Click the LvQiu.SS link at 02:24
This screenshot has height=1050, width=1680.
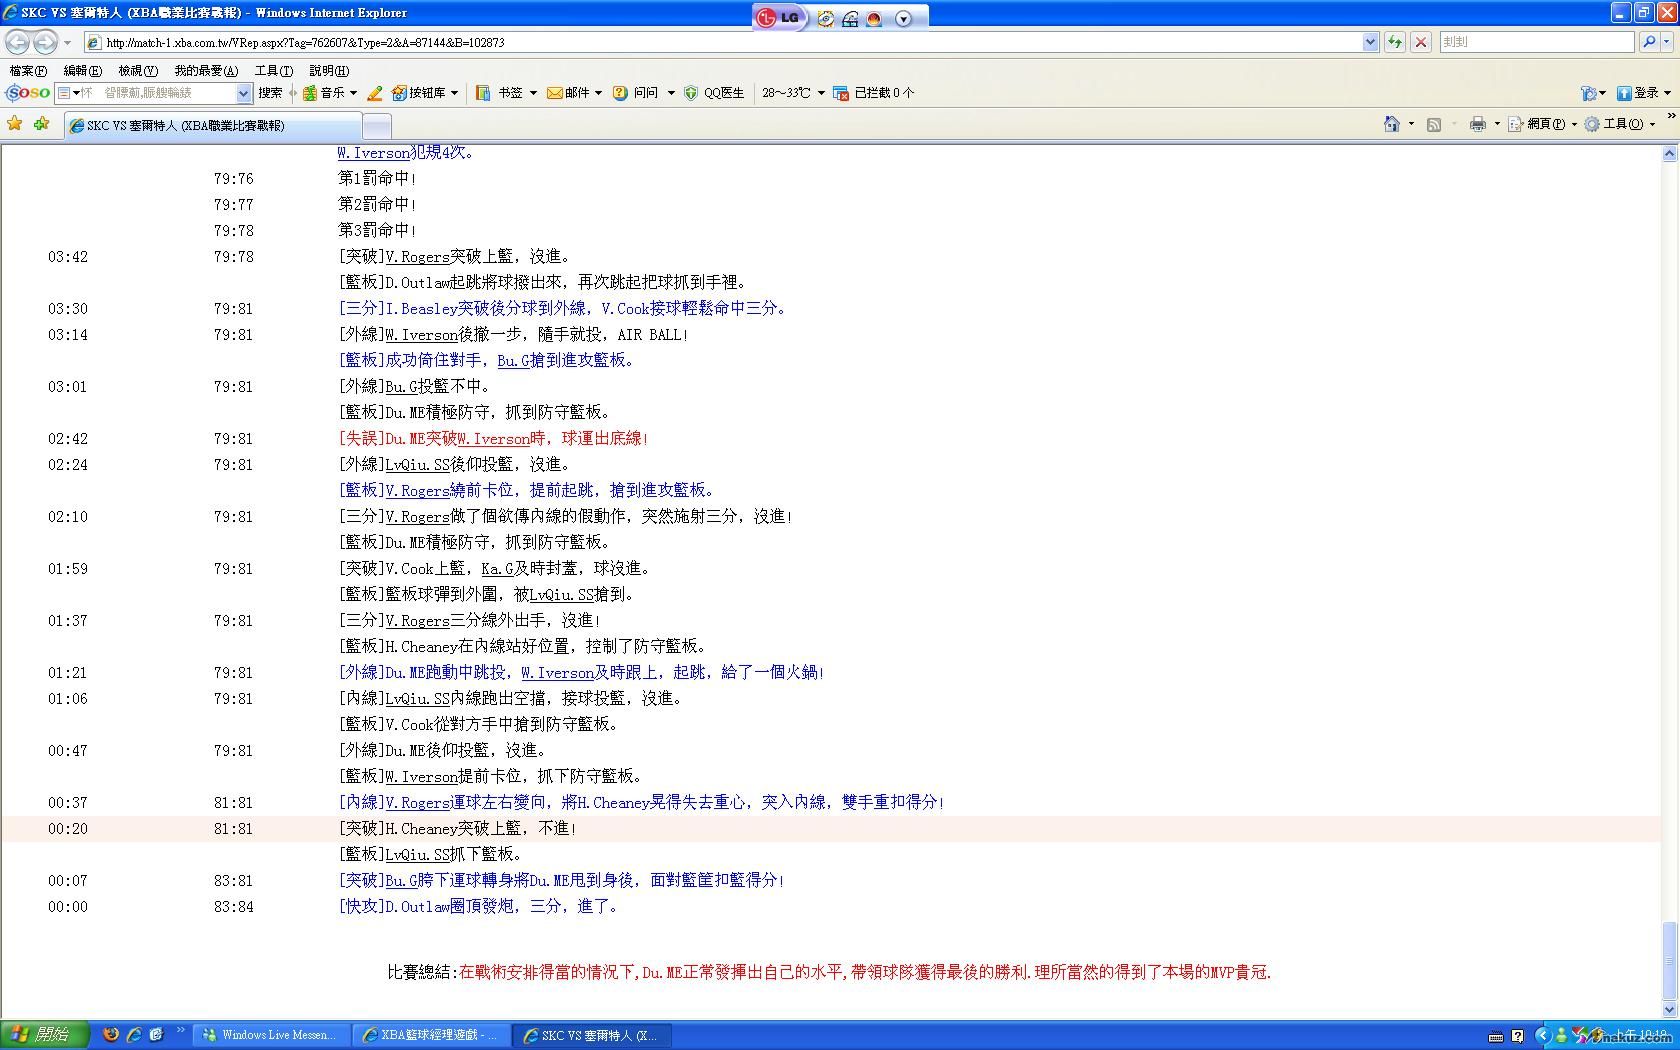(417, 465)
